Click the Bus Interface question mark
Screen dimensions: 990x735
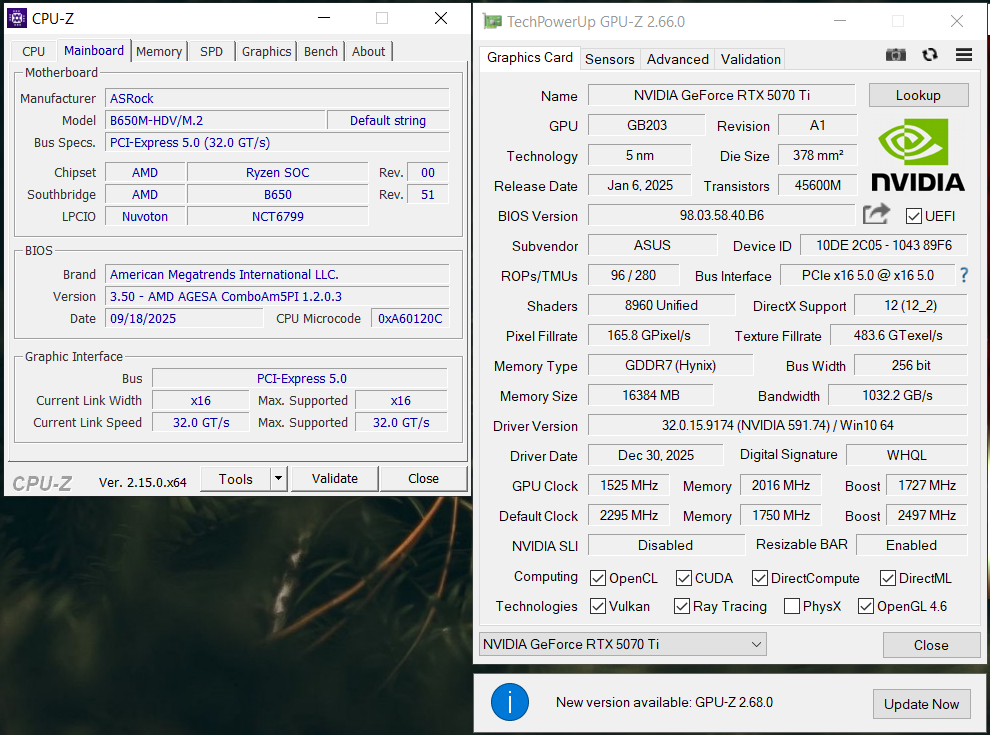pyautogui.click(x=963, y=275)
